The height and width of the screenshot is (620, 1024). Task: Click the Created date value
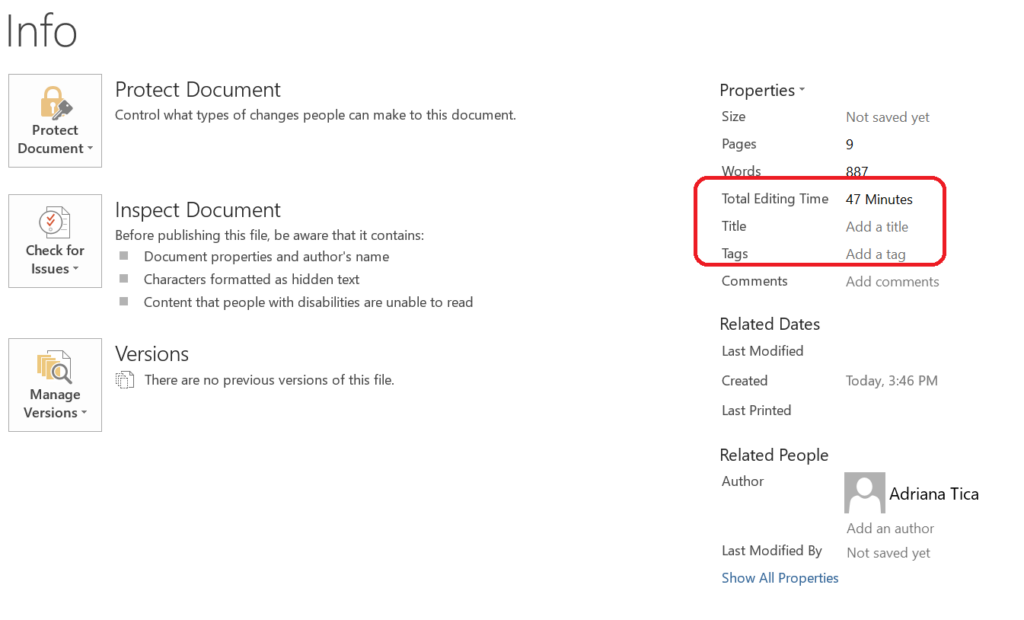pyautogui.click(x=891, y=381)
